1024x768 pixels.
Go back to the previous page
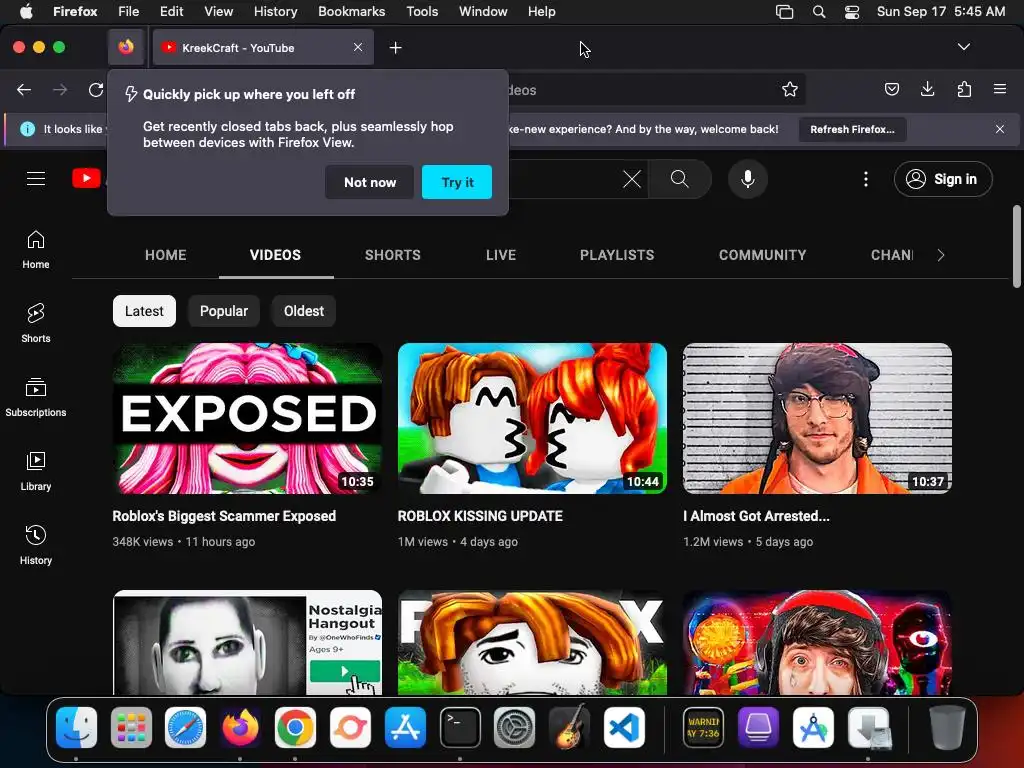[24, 89]
